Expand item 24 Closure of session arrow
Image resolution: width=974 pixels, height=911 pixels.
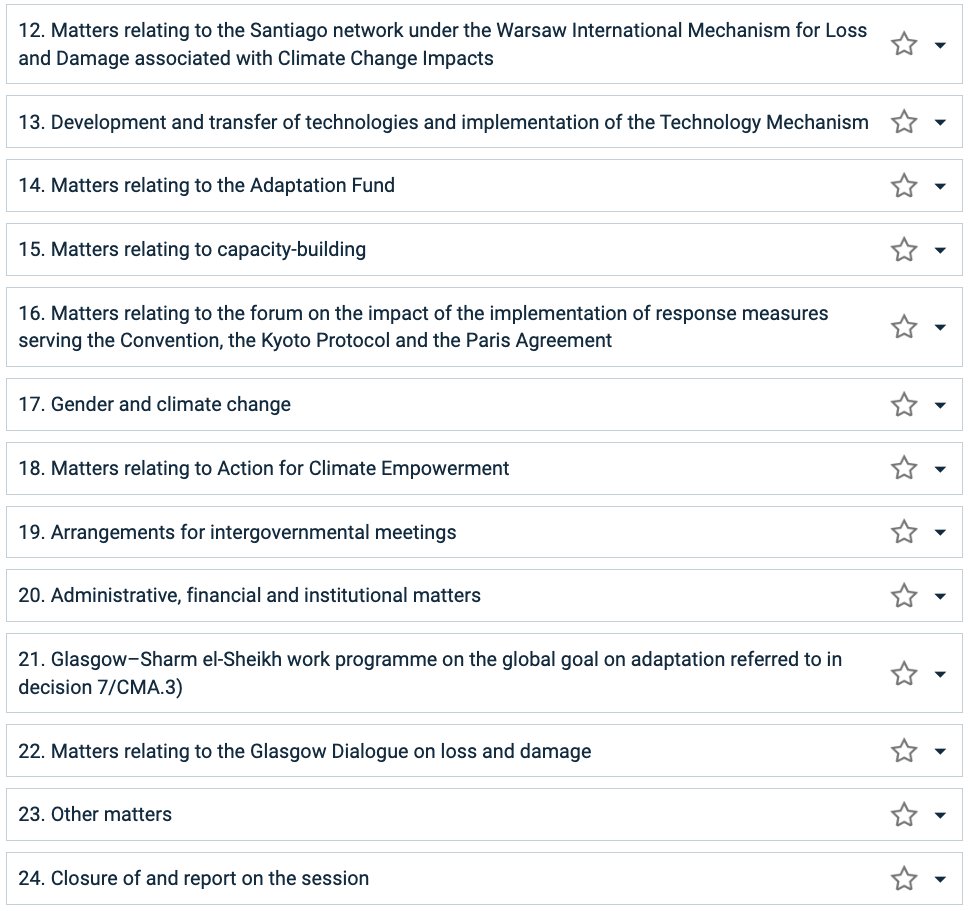click(x=940, y=879)
